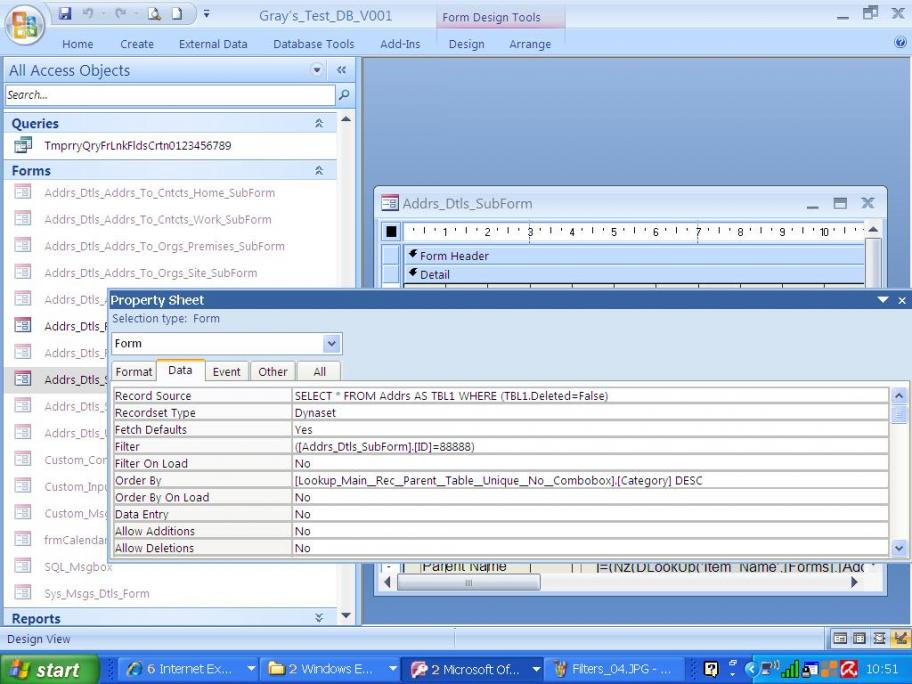The image size is (912, 684).
Task: Click the Save icon in Quick Access Toolbar
Action: click(x=66, y=15)
